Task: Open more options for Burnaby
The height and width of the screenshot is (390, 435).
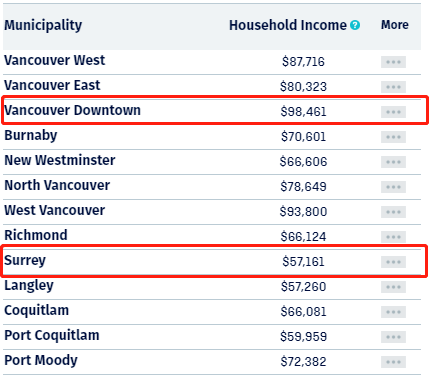Action: coord(393,137)
